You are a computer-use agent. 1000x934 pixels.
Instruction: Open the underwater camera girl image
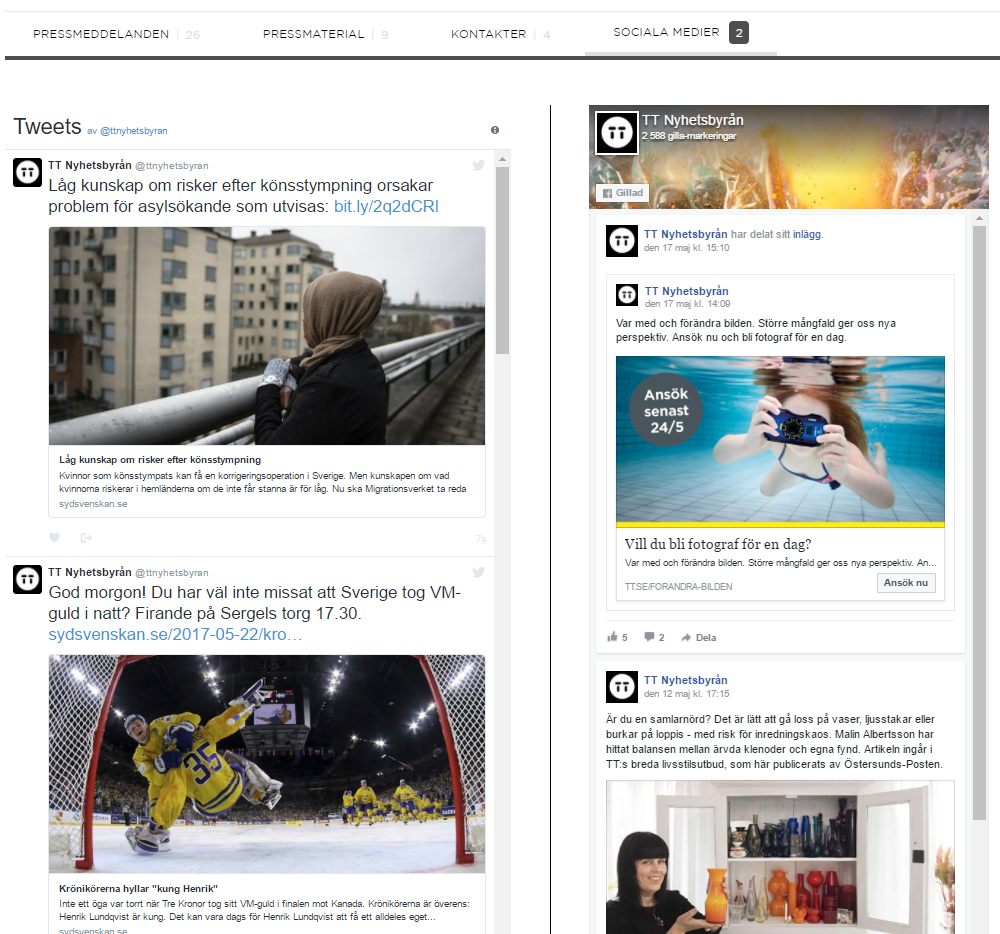point(780,439)
